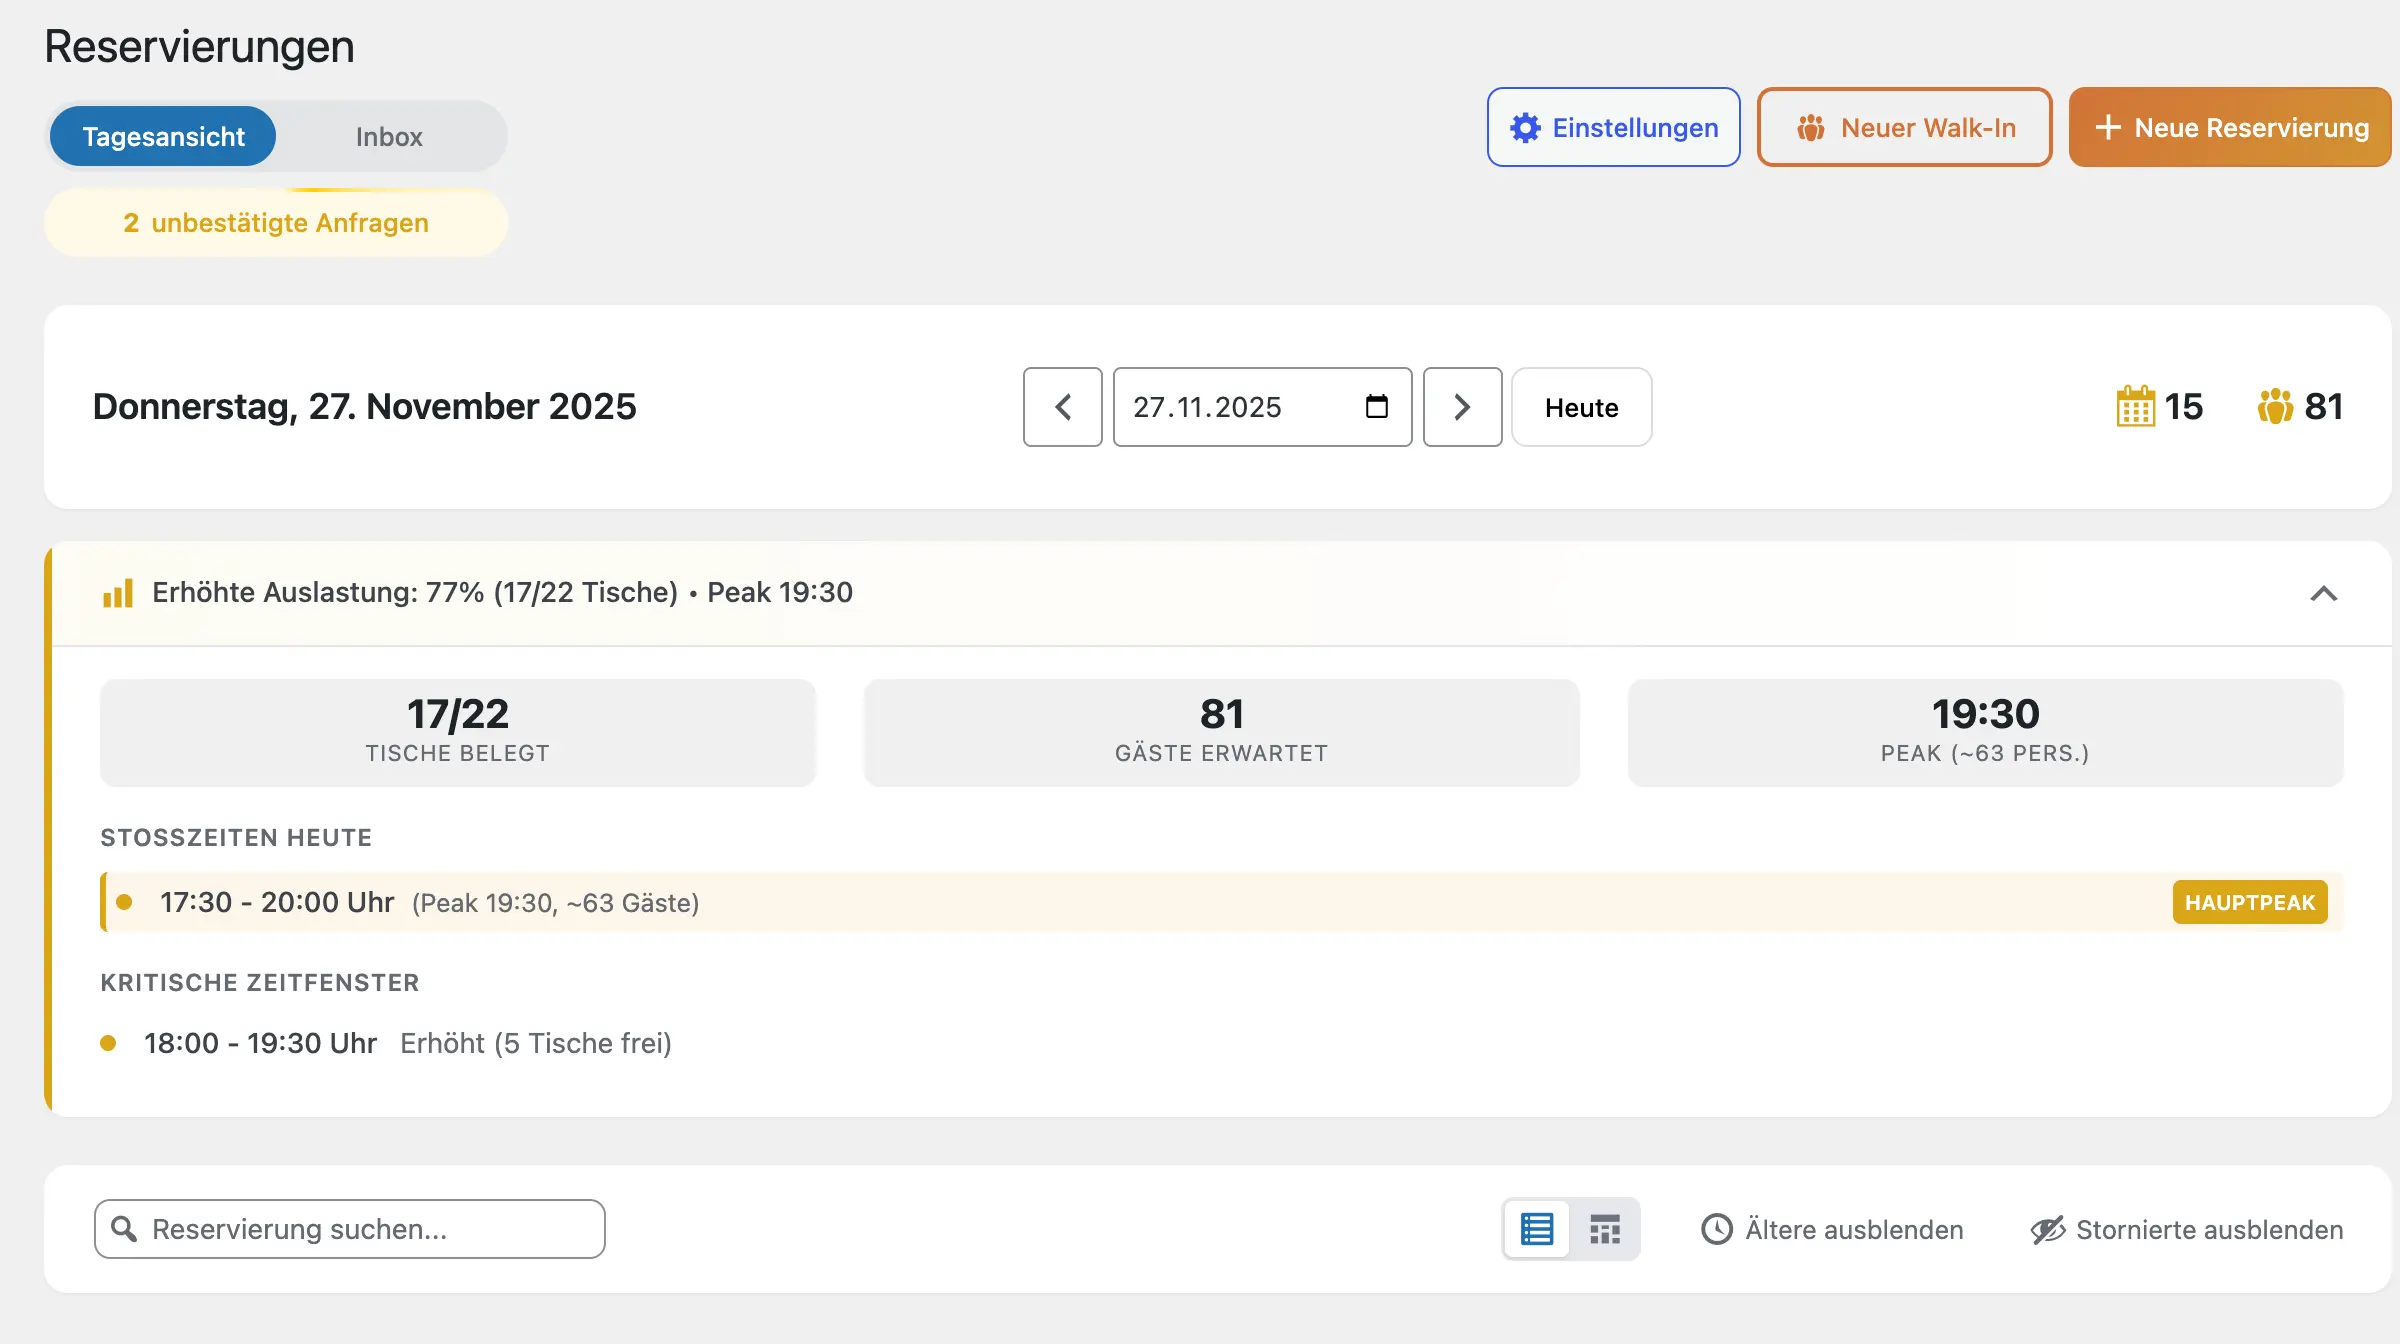Click the plus icon for new reservation
The height and width of the screenshot is (1344, 2400).
[x=2107, y=128]
